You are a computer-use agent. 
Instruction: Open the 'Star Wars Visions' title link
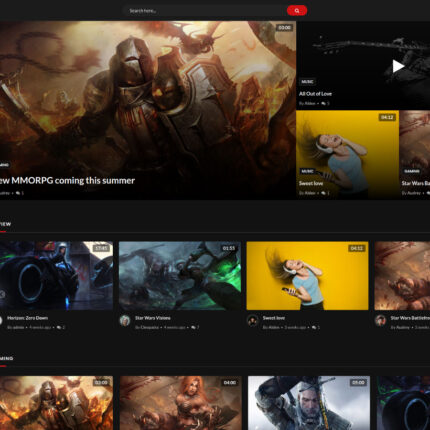[153, 318]
